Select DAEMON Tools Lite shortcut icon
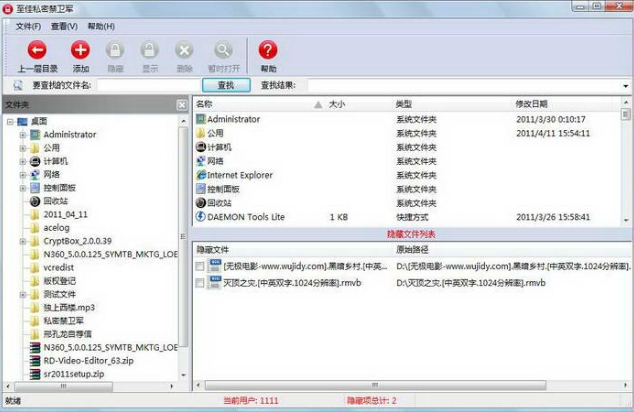Image resolution: width=634 pixels, height=412 pixels. (201, 217)
